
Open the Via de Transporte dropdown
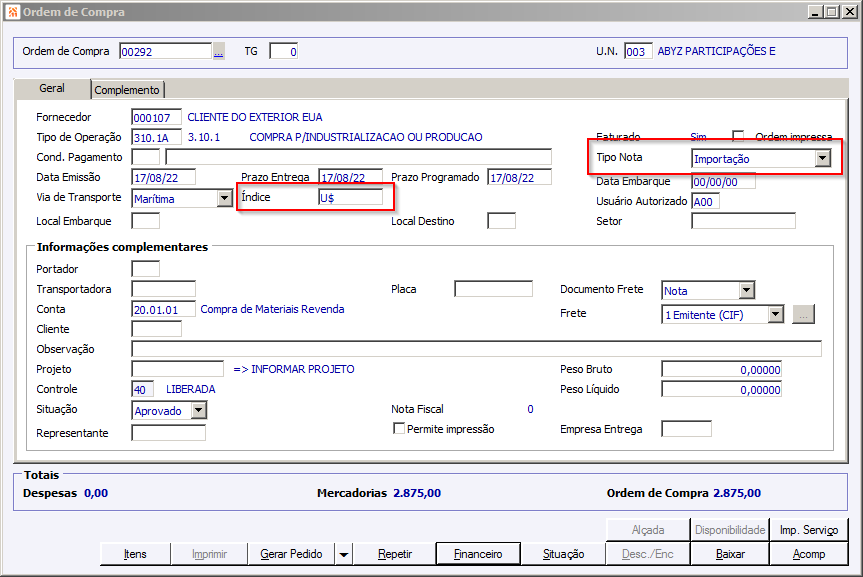coord(225,198)
